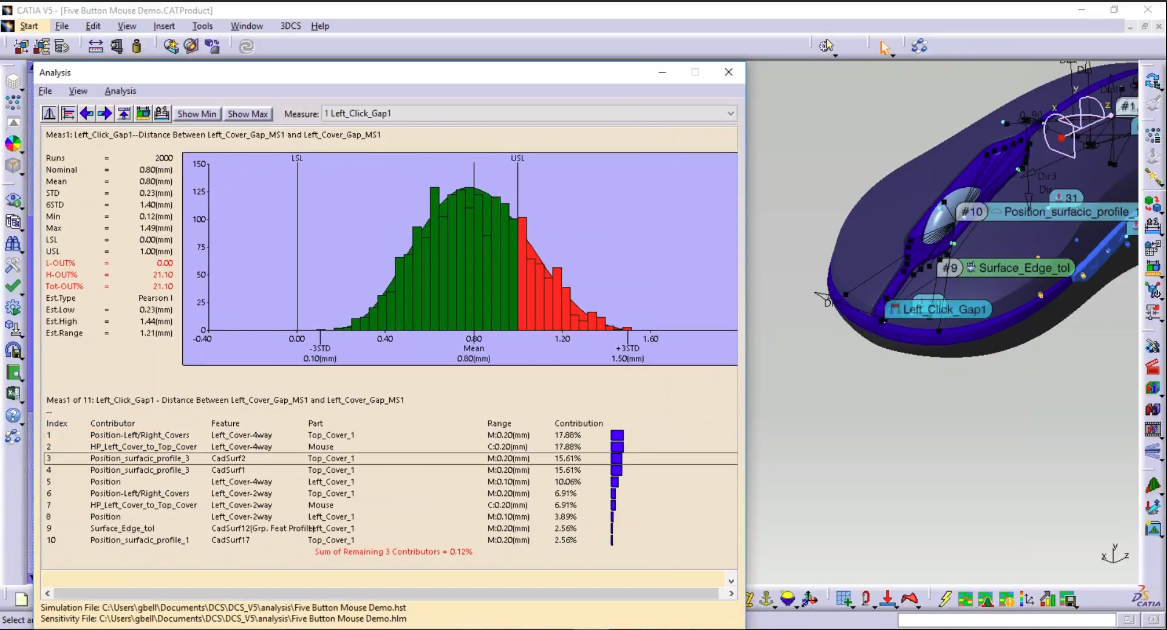Select row 3 Position_surfacic_profile_3 CadSurf2
1167x630 pixels.
click(391, 459)
